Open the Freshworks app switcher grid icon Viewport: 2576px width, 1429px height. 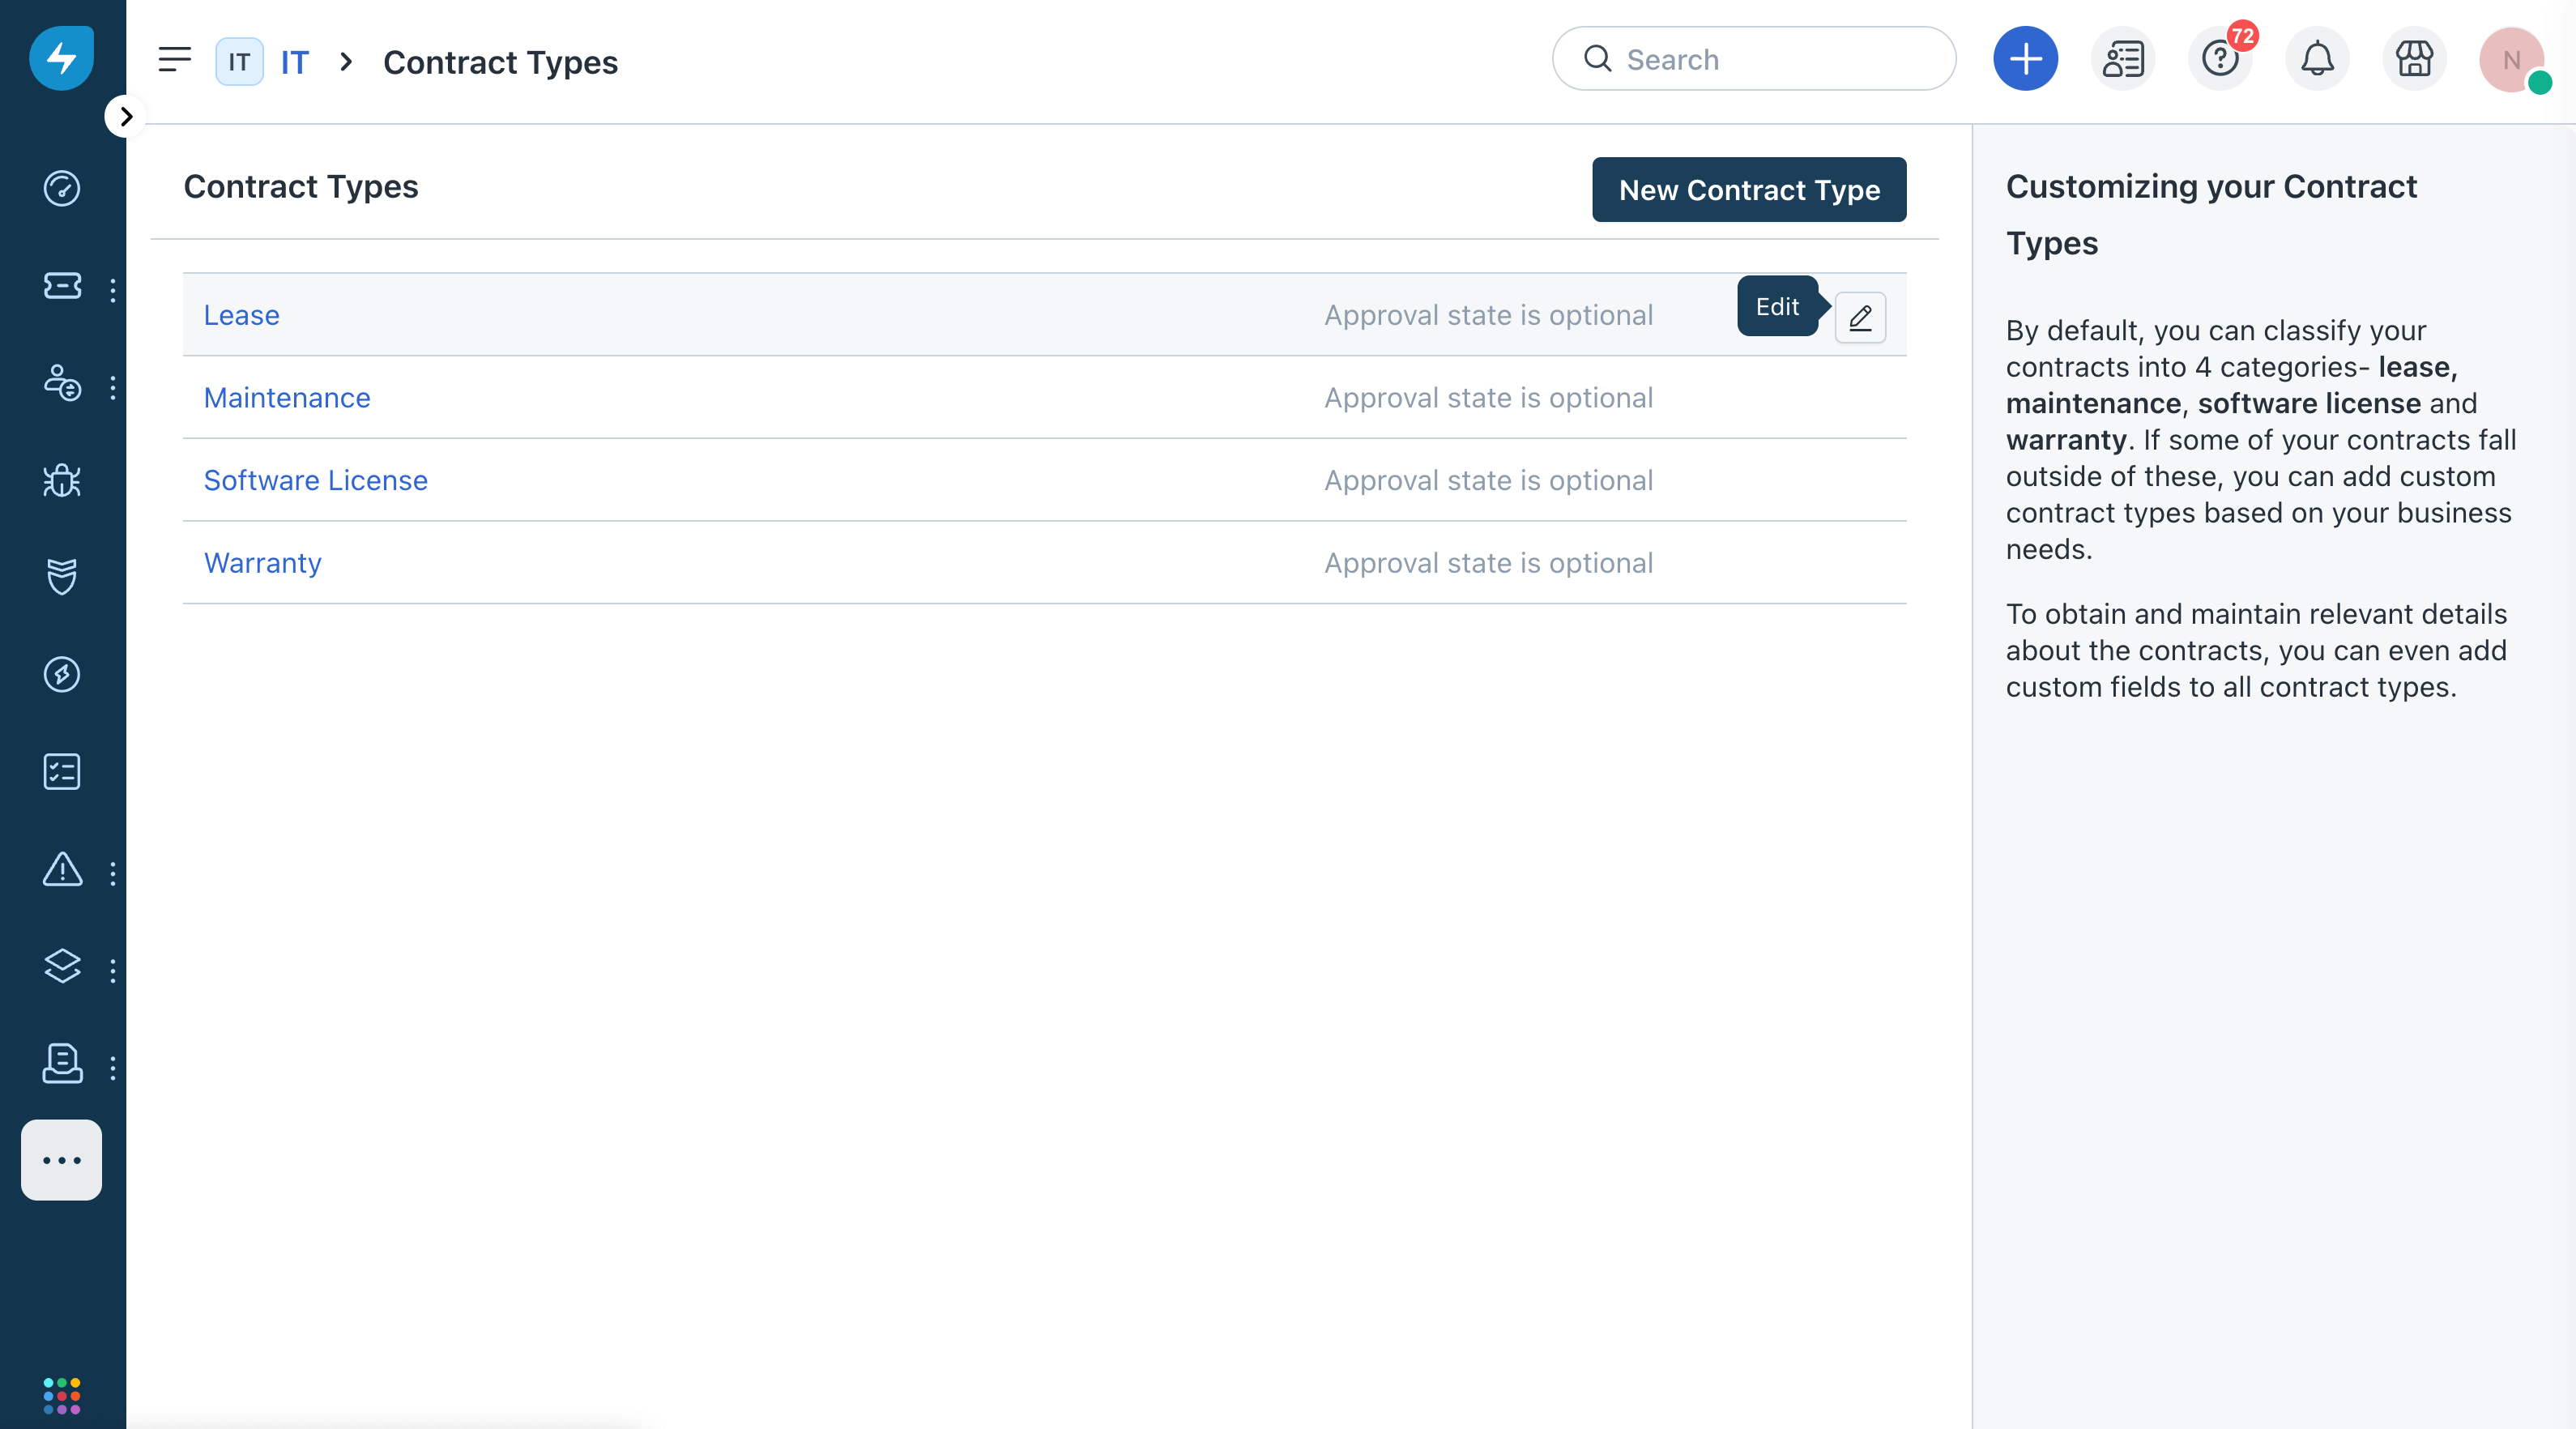tap(62, 1395)
